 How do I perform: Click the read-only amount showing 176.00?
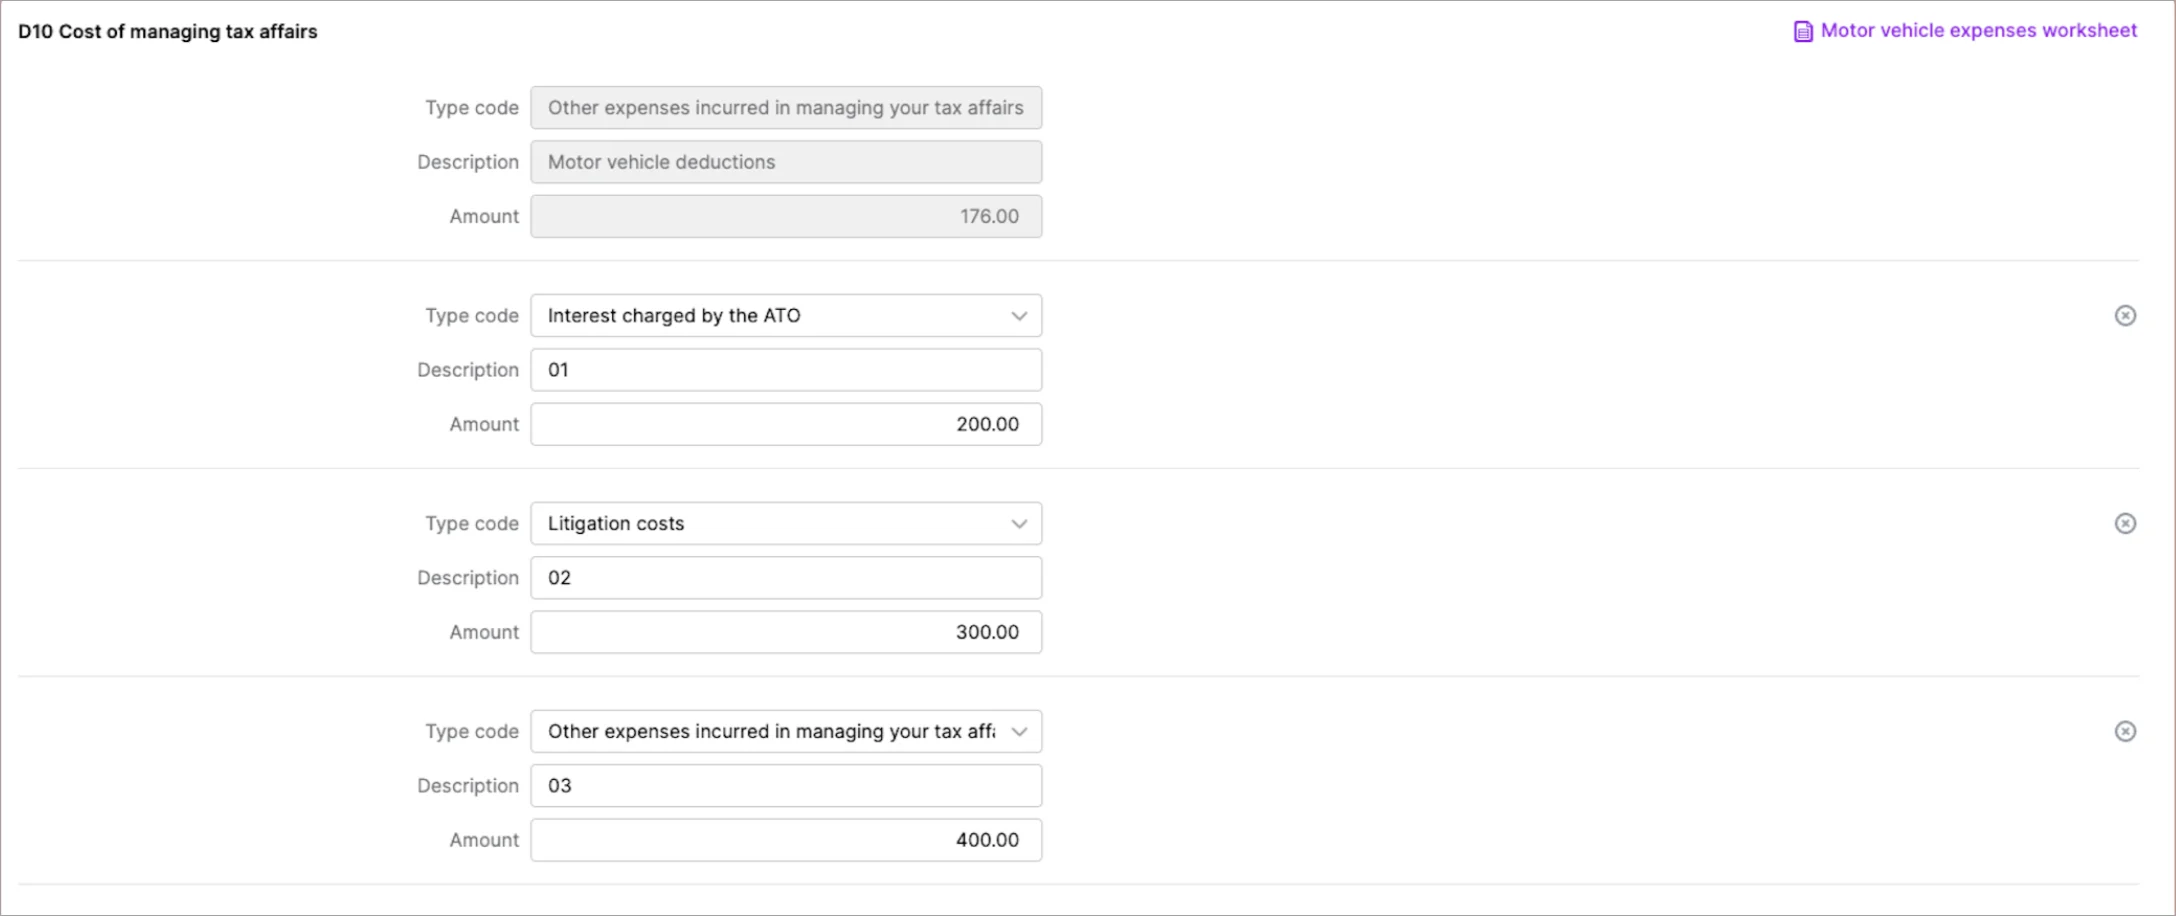coord(786,216)
